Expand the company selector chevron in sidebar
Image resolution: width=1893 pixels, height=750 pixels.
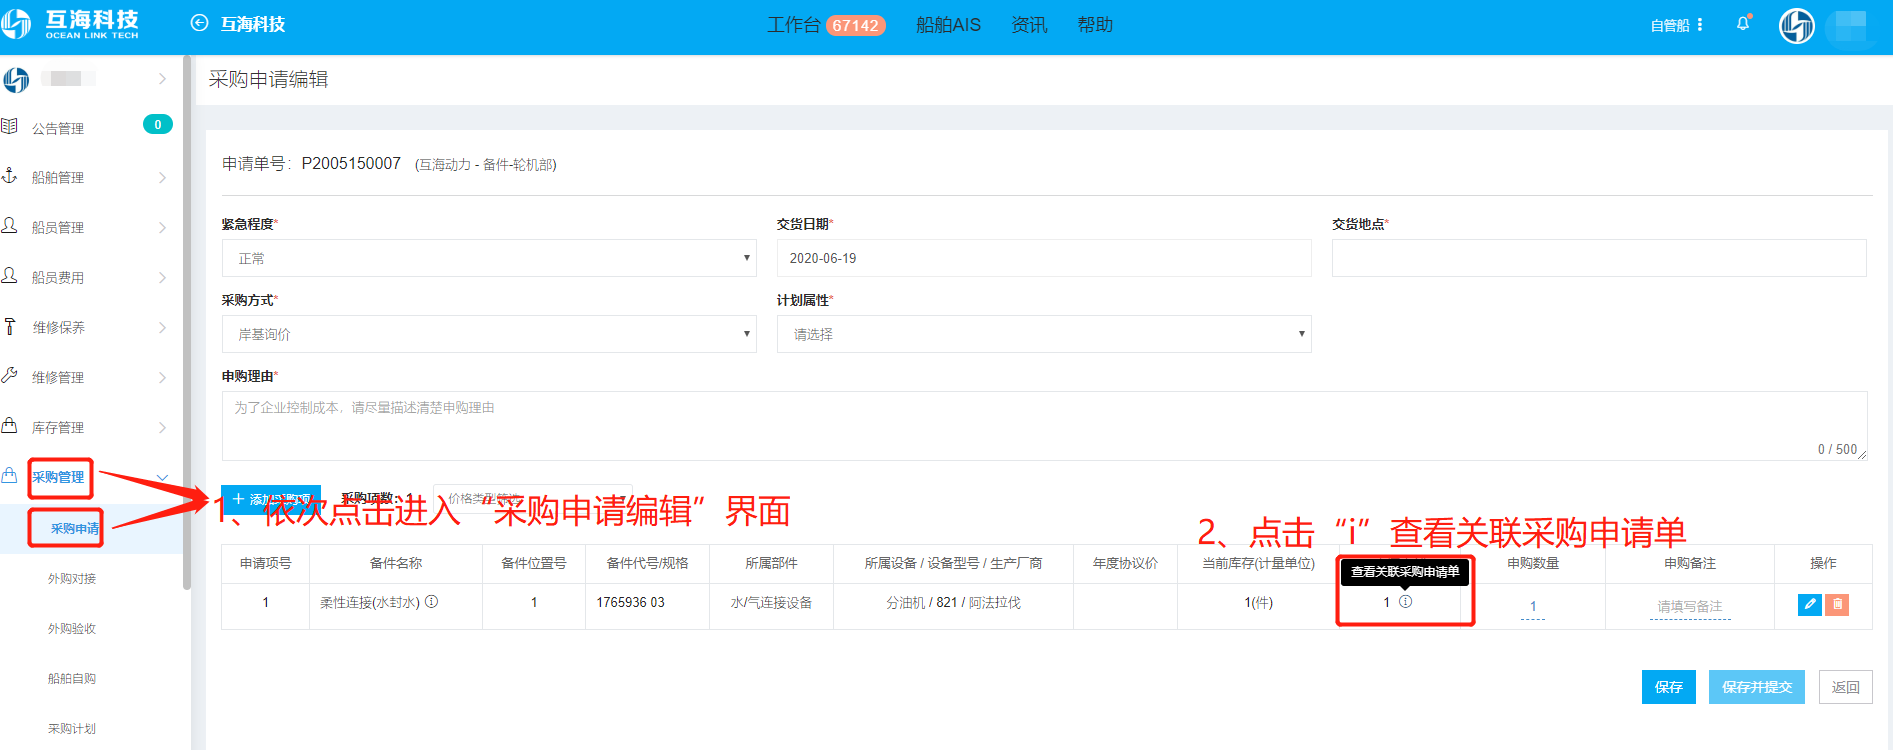[x=162, y=79]
